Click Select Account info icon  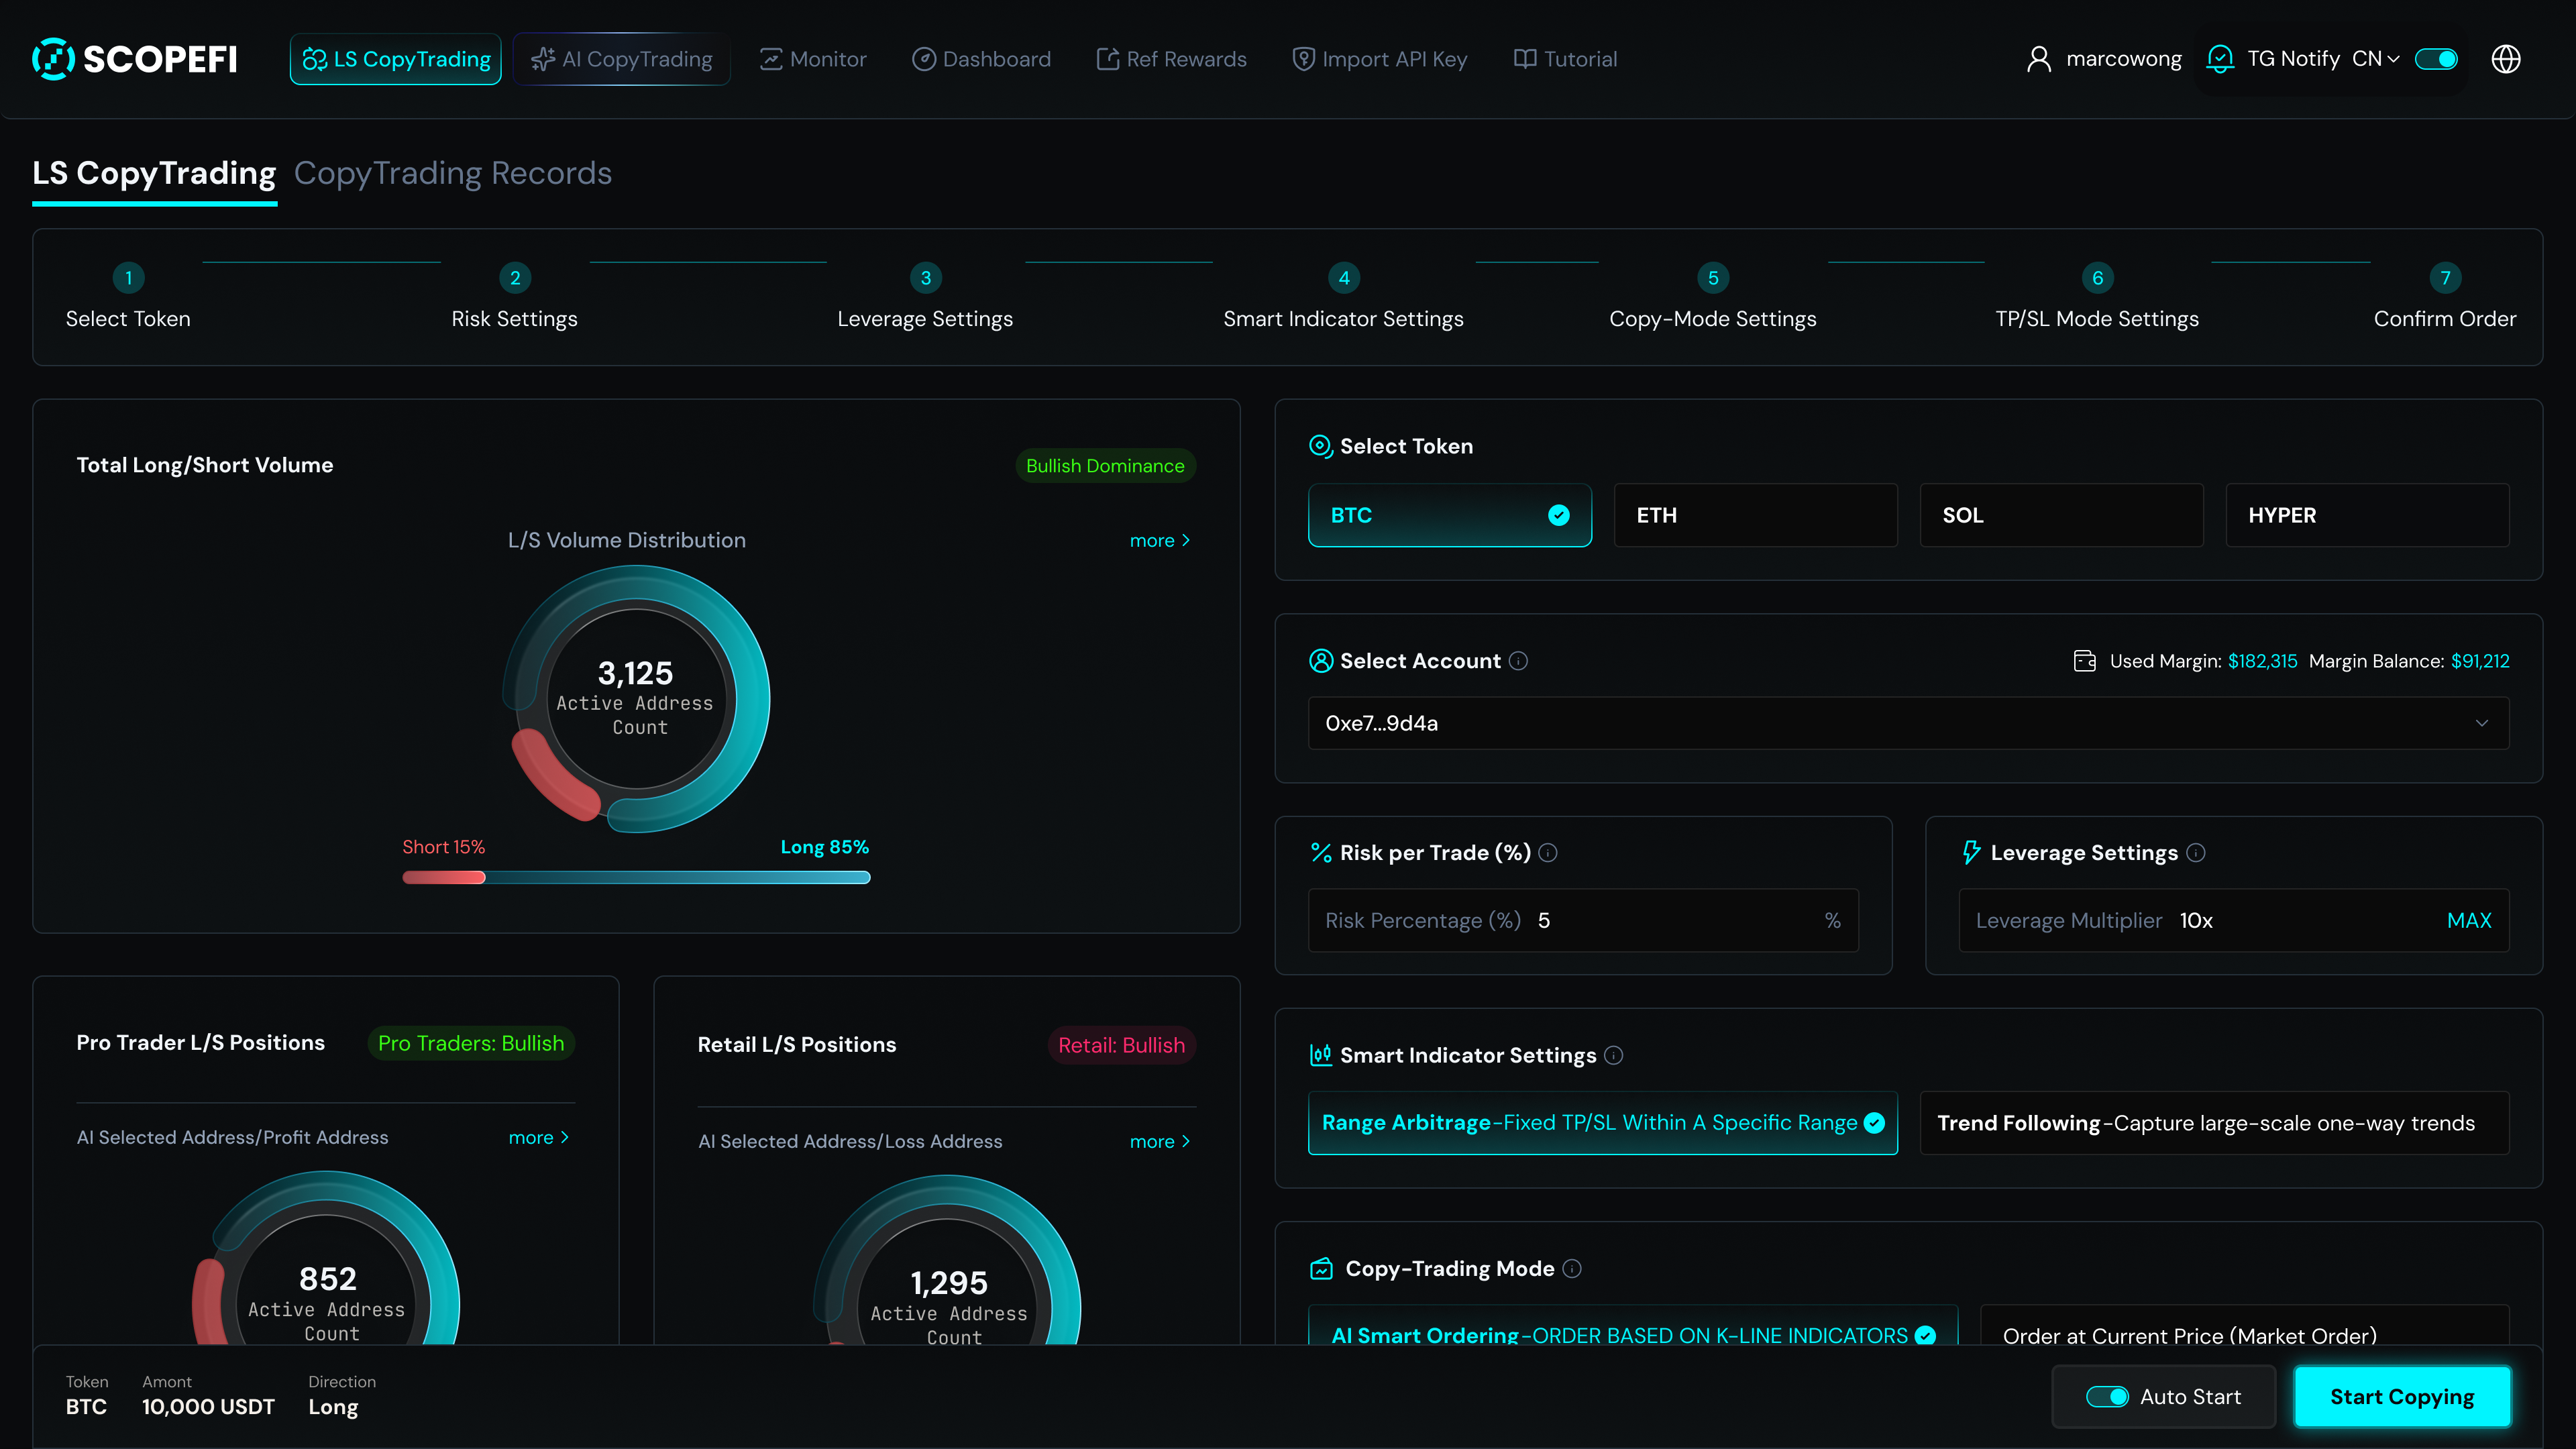coord(1518,661)
